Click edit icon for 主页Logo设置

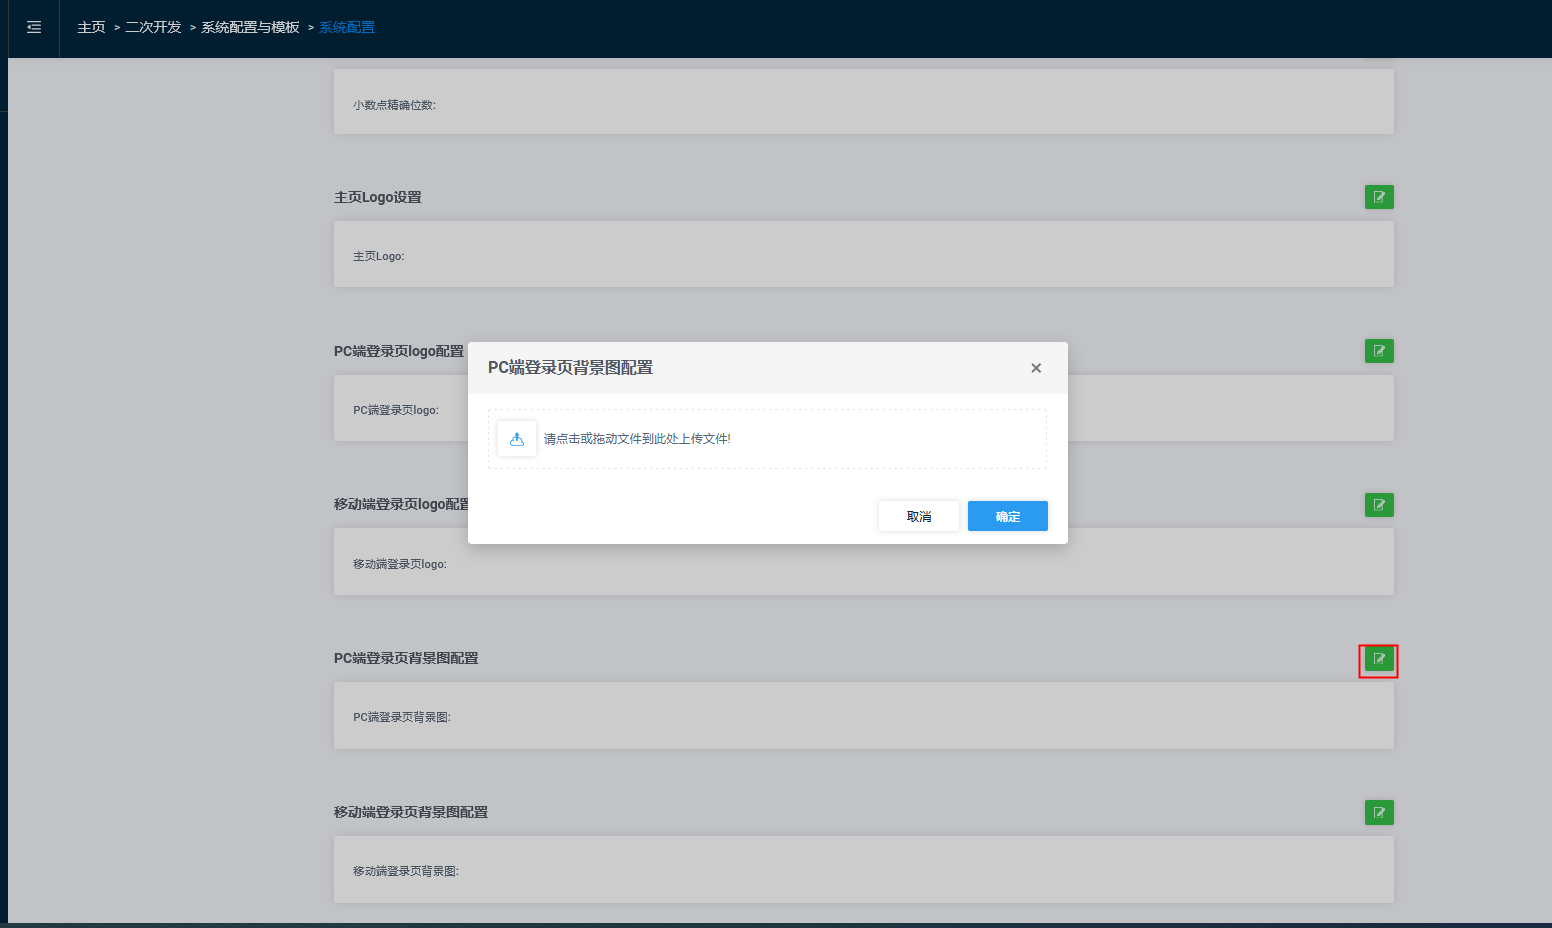point(1379,197)
